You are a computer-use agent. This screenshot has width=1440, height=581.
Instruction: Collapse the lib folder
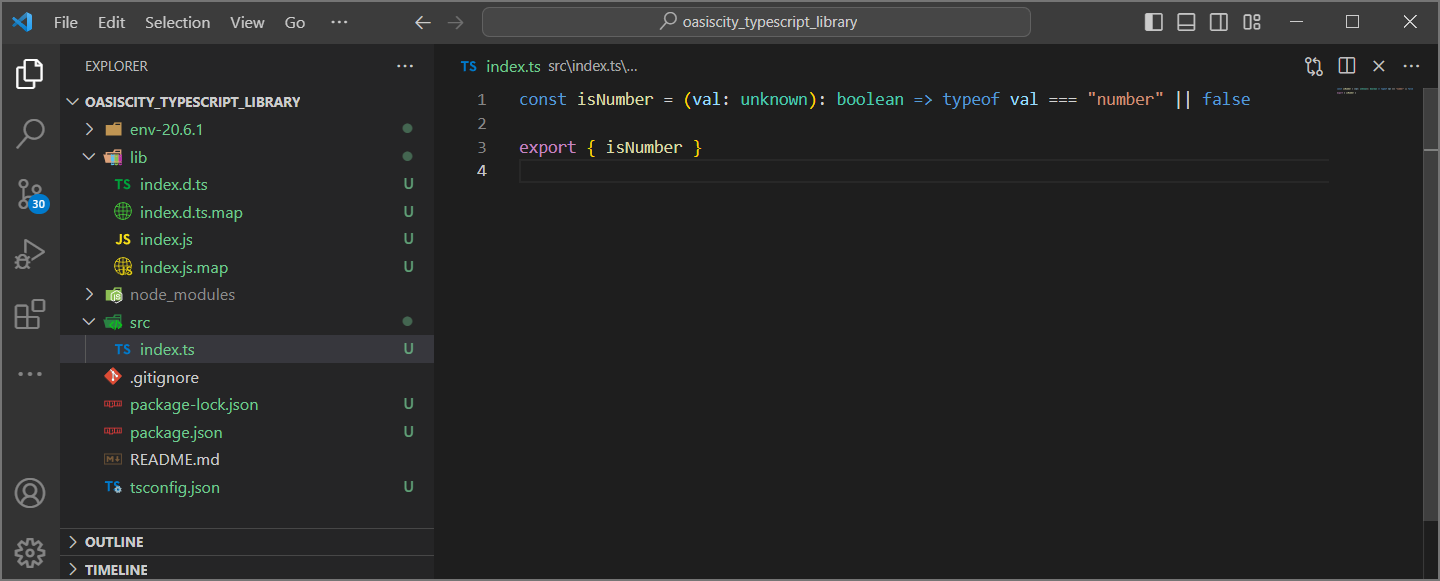click(247, 157)
